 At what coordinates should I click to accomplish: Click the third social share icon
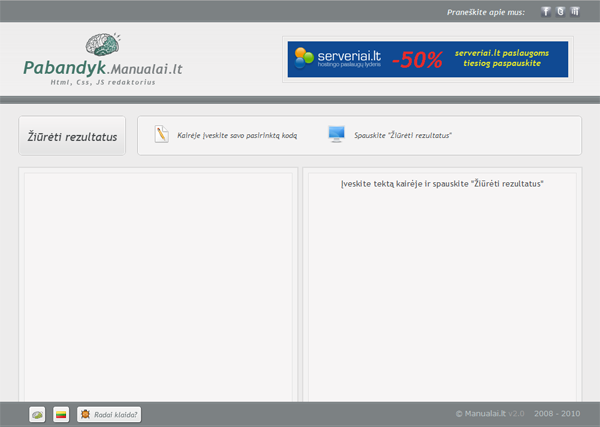[575, 12]
